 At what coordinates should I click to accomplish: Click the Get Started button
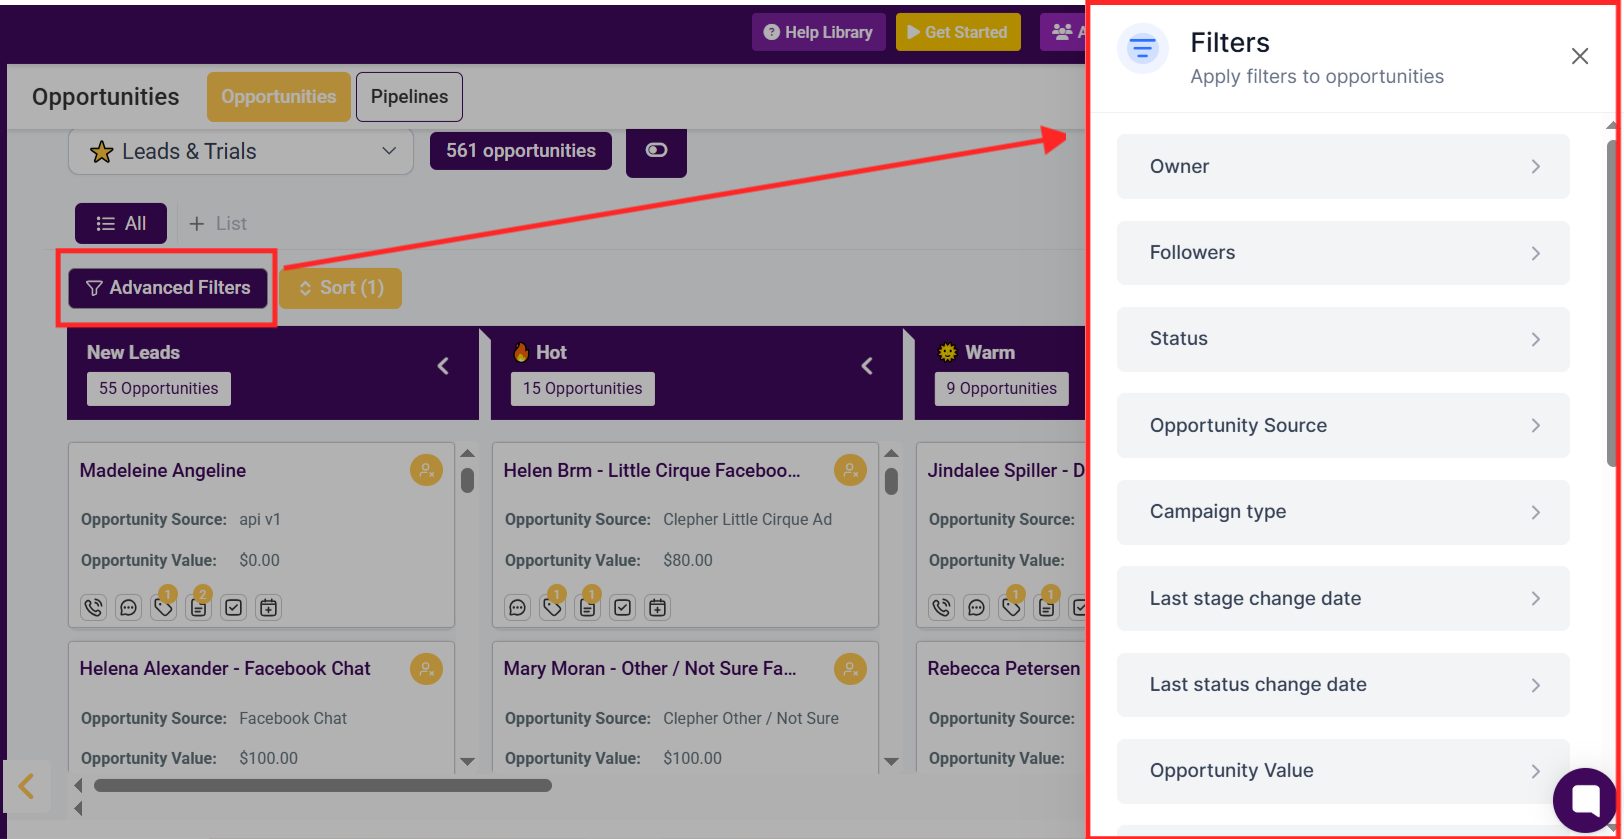click(x=958, y=32)
